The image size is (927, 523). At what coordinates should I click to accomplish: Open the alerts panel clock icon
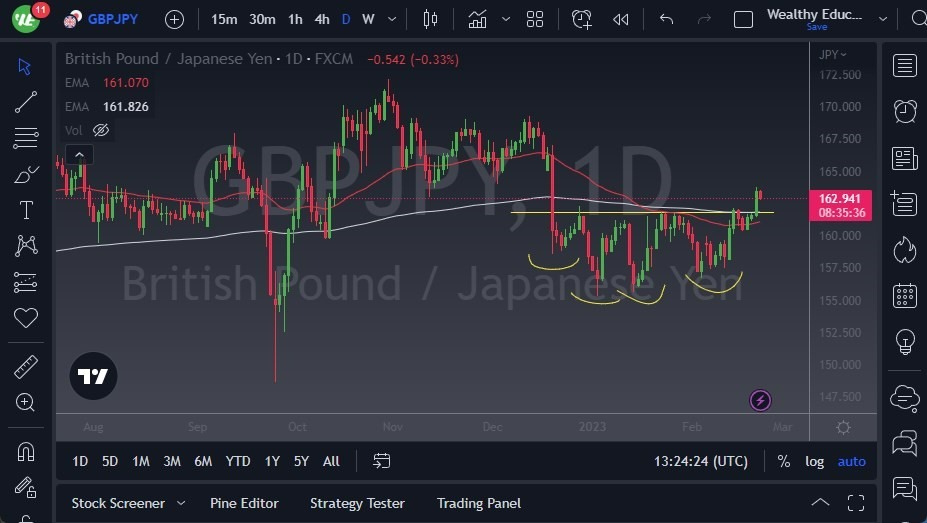point(905,111)
